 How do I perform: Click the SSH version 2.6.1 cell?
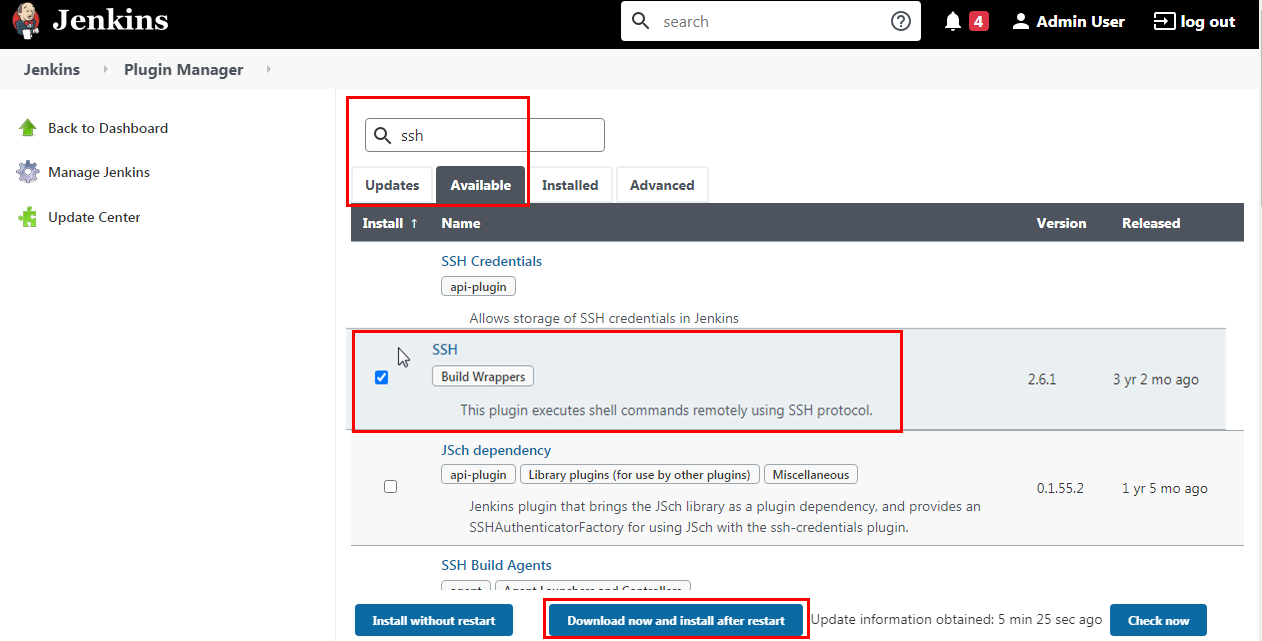(1042, 379)
